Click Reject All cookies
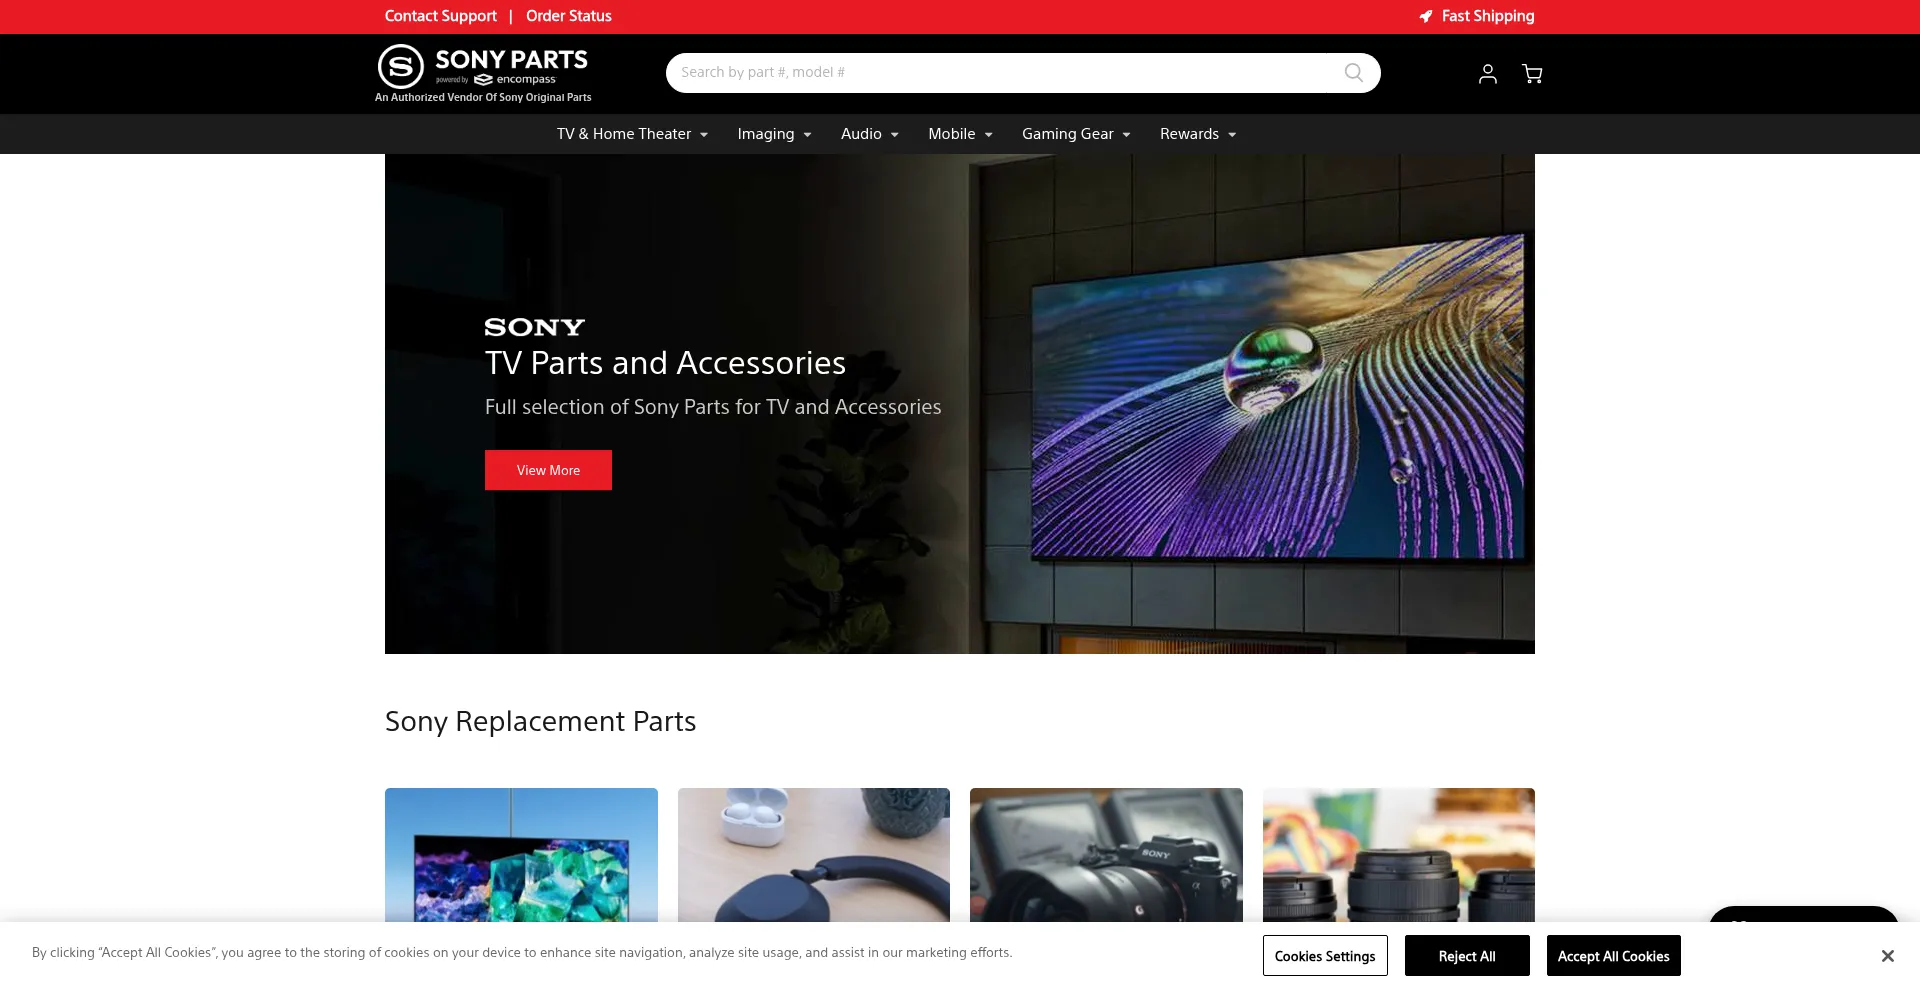The width and height of the screenshot is (1920, 993). pyautogui.click(x=1467, y=956)
